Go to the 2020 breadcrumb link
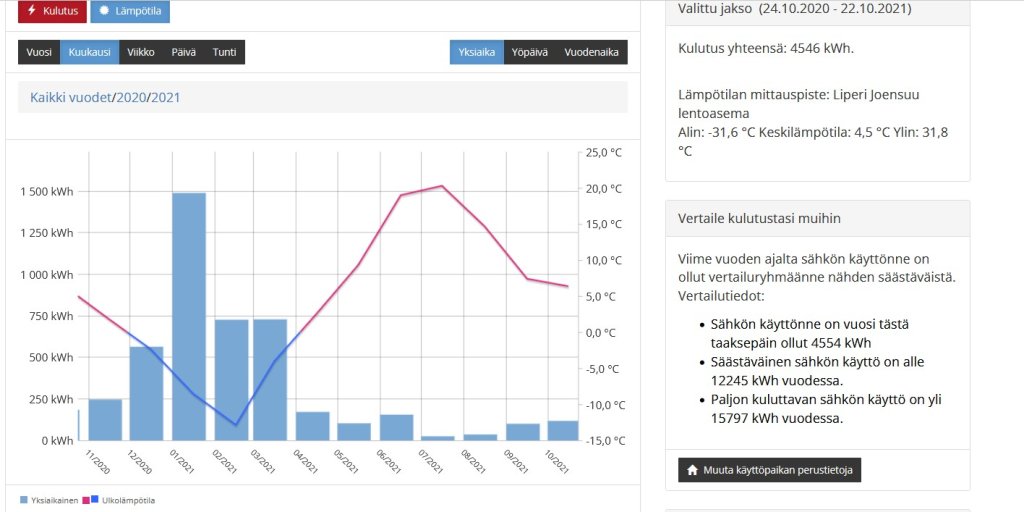 [131, 97]
